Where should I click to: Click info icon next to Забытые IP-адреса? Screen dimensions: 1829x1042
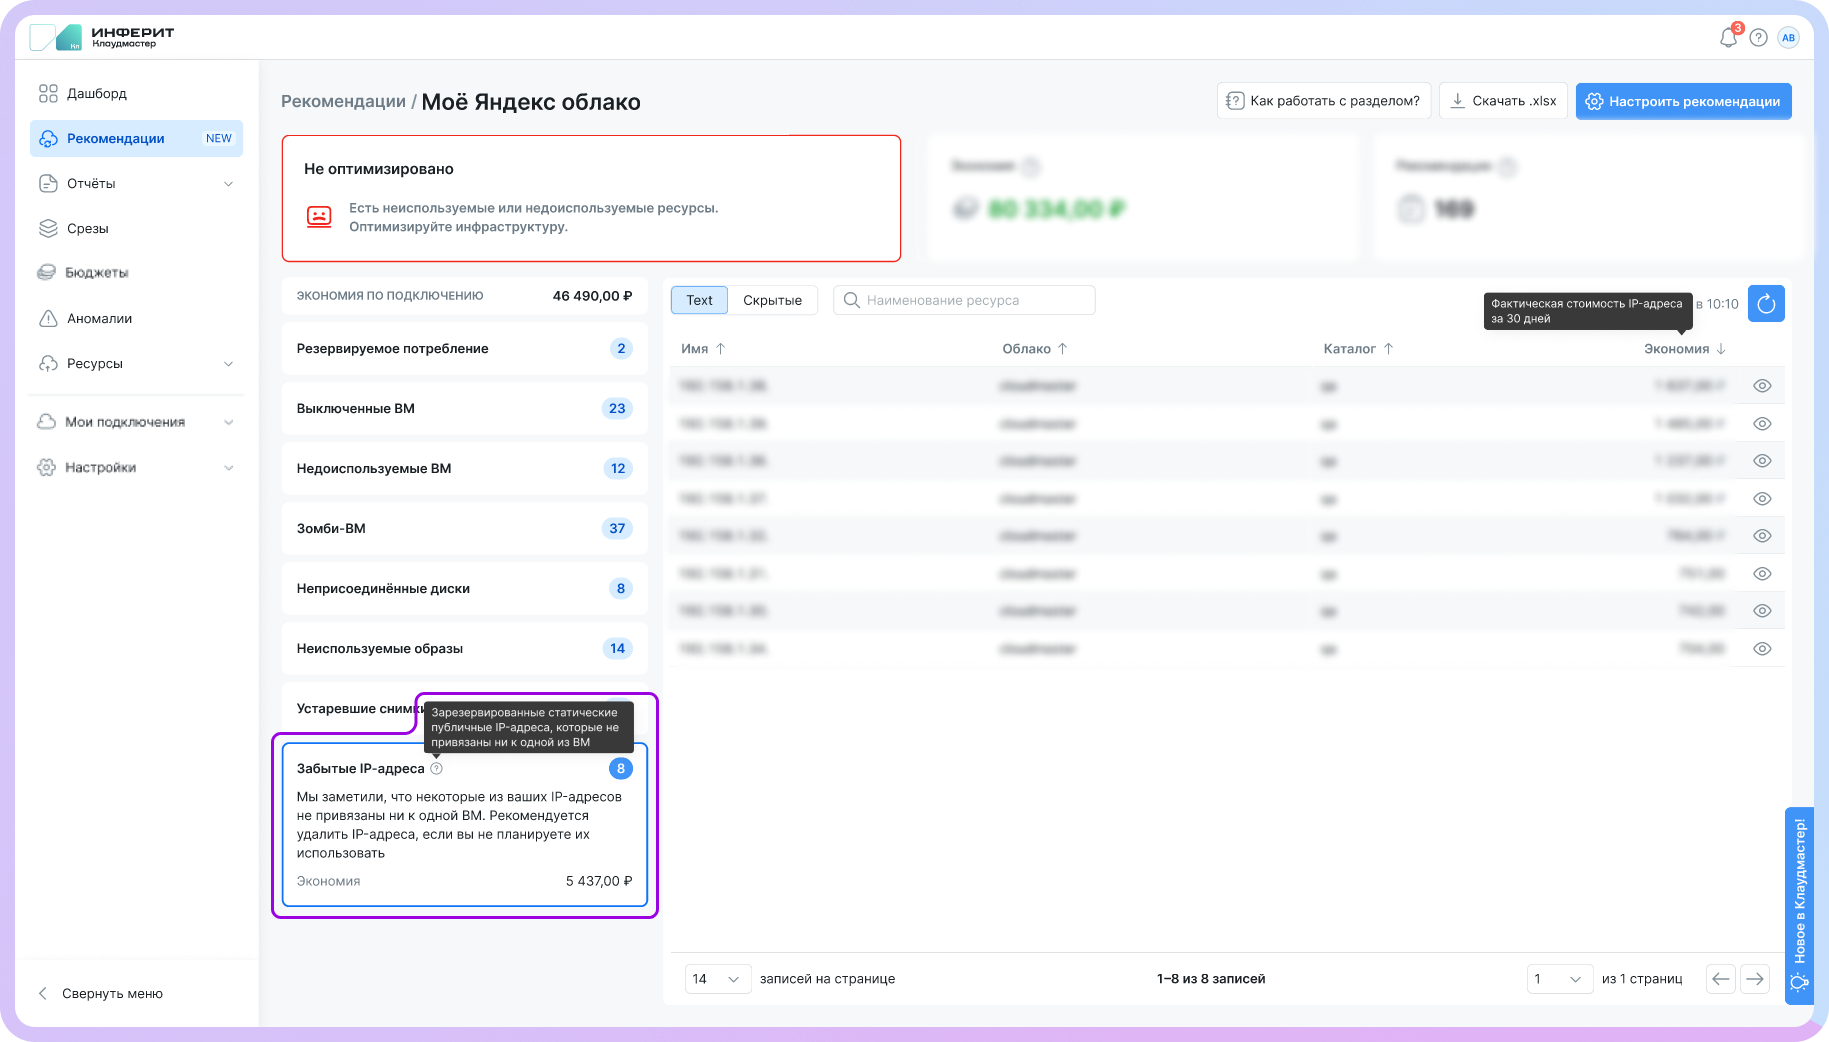(436, 769)
